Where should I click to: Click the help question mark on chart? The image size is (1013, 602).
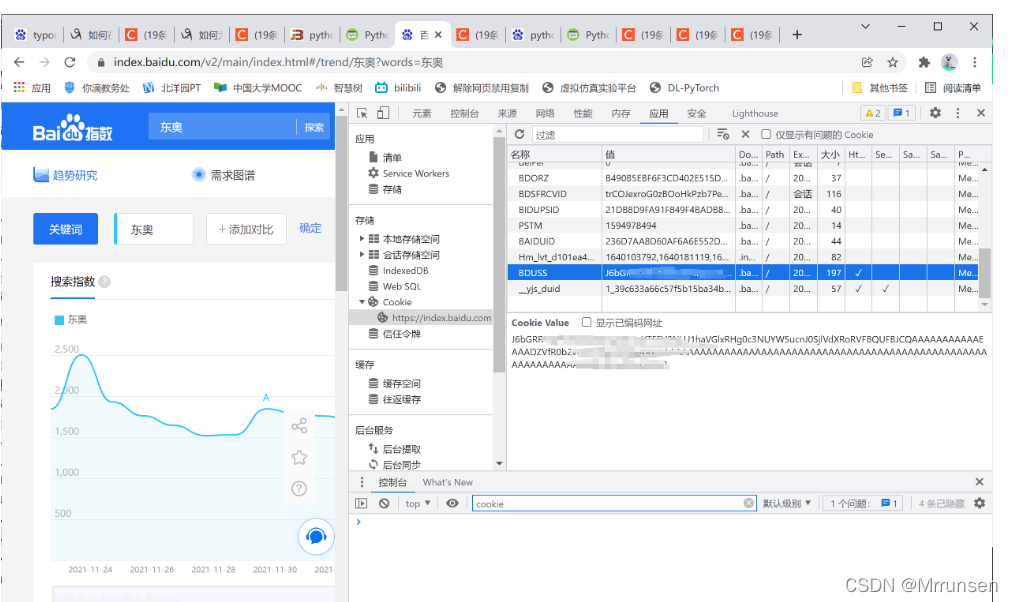coord(299,488)
